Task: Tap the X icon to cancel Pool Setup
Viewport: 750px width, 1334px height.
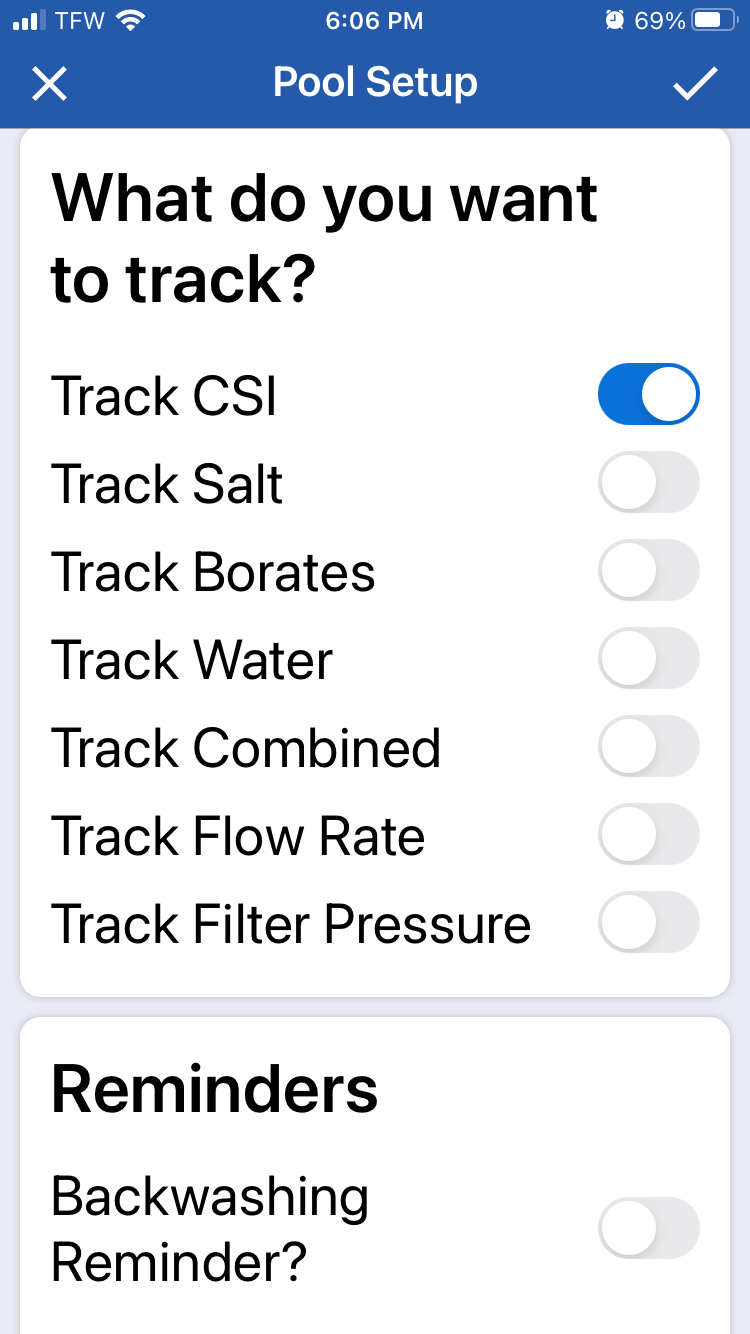Action: coord(49,84)
